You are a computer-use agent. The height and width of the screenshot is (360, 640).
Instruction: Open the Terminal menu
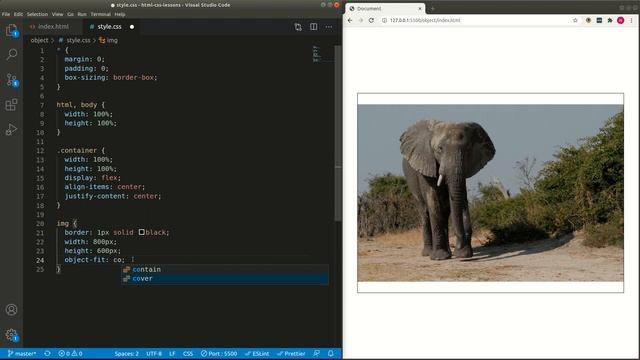[x=100, y=14]
